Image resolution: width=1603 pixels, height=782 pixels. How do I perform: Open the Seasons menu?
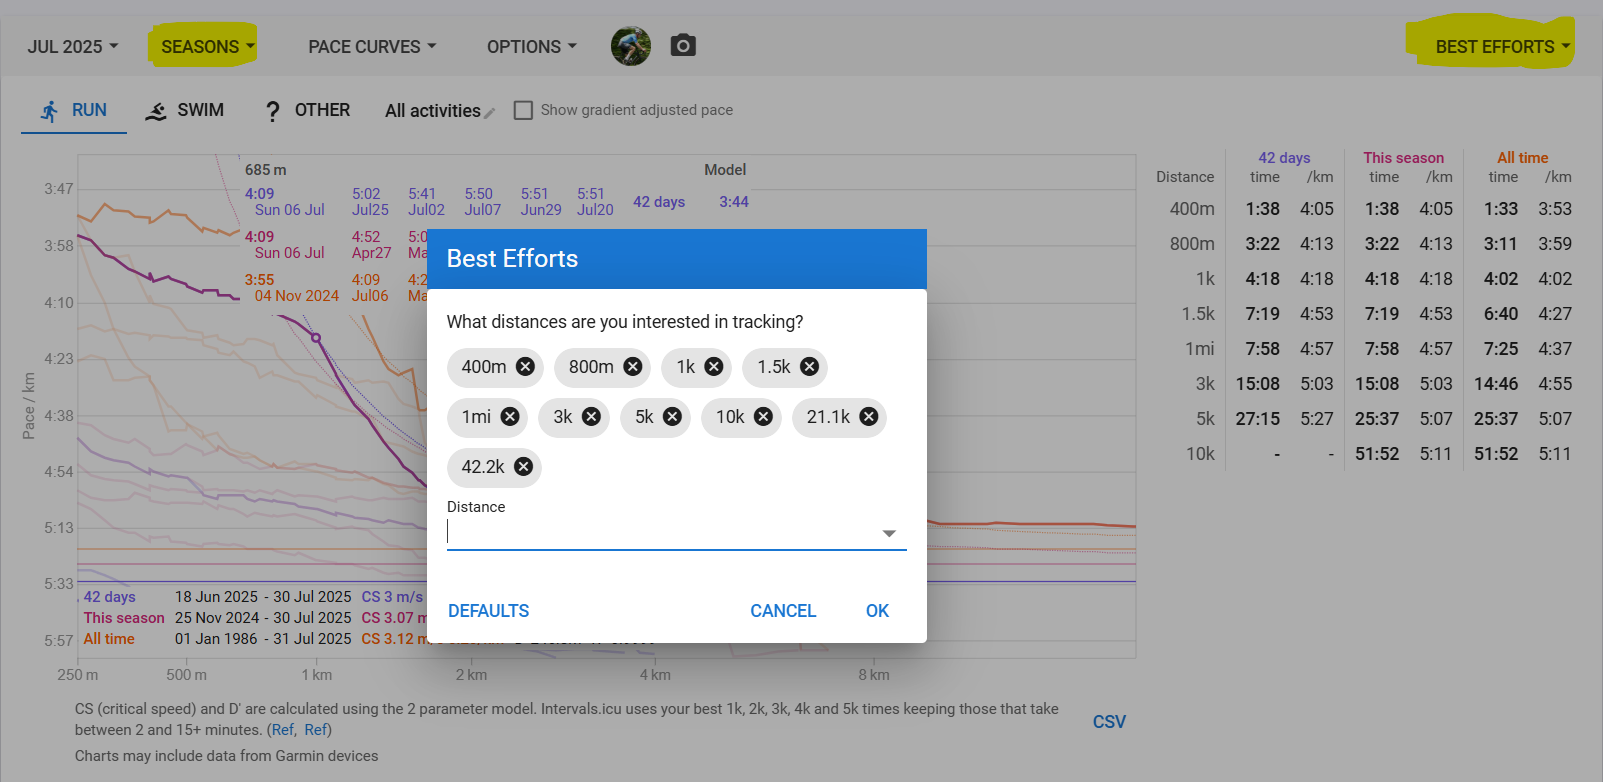pyautogui.click(x=208, y=47)
